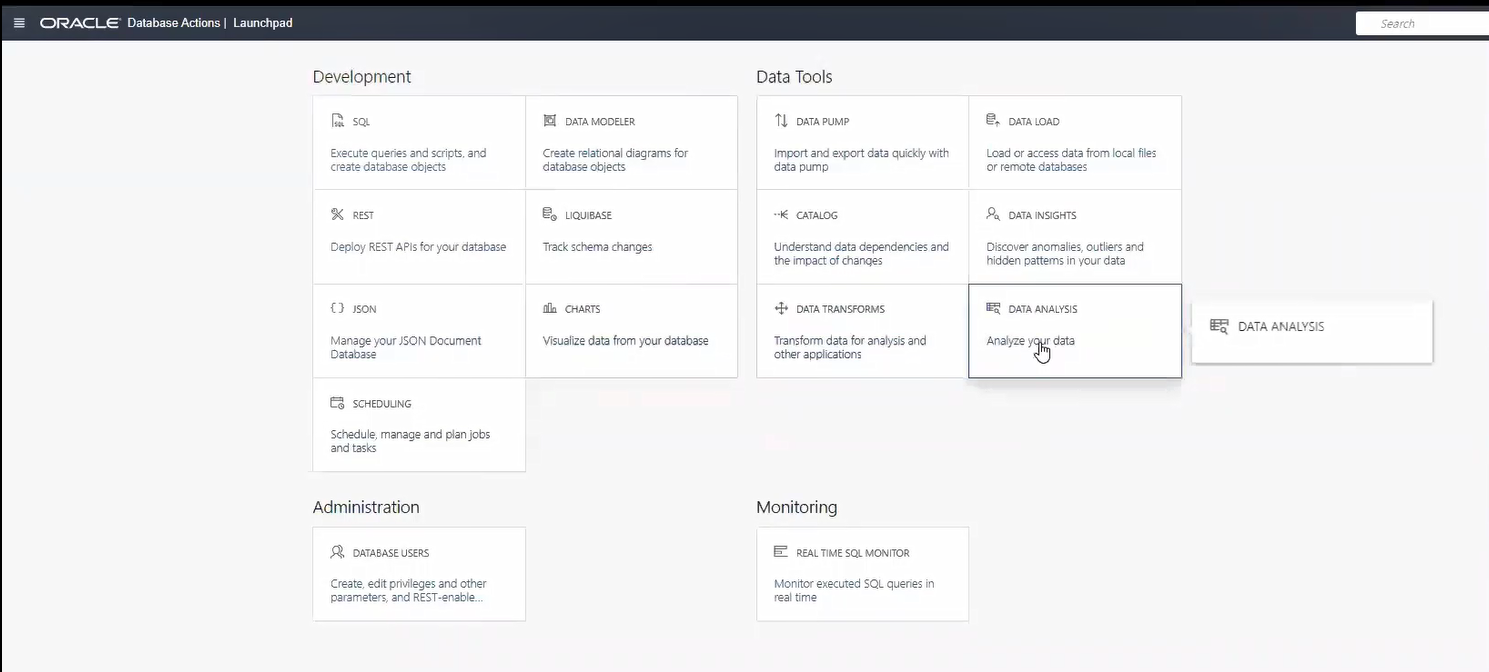Click the REST tools icon
The width and height of the screenshot is (1489, 672).
tap(338, 215)
